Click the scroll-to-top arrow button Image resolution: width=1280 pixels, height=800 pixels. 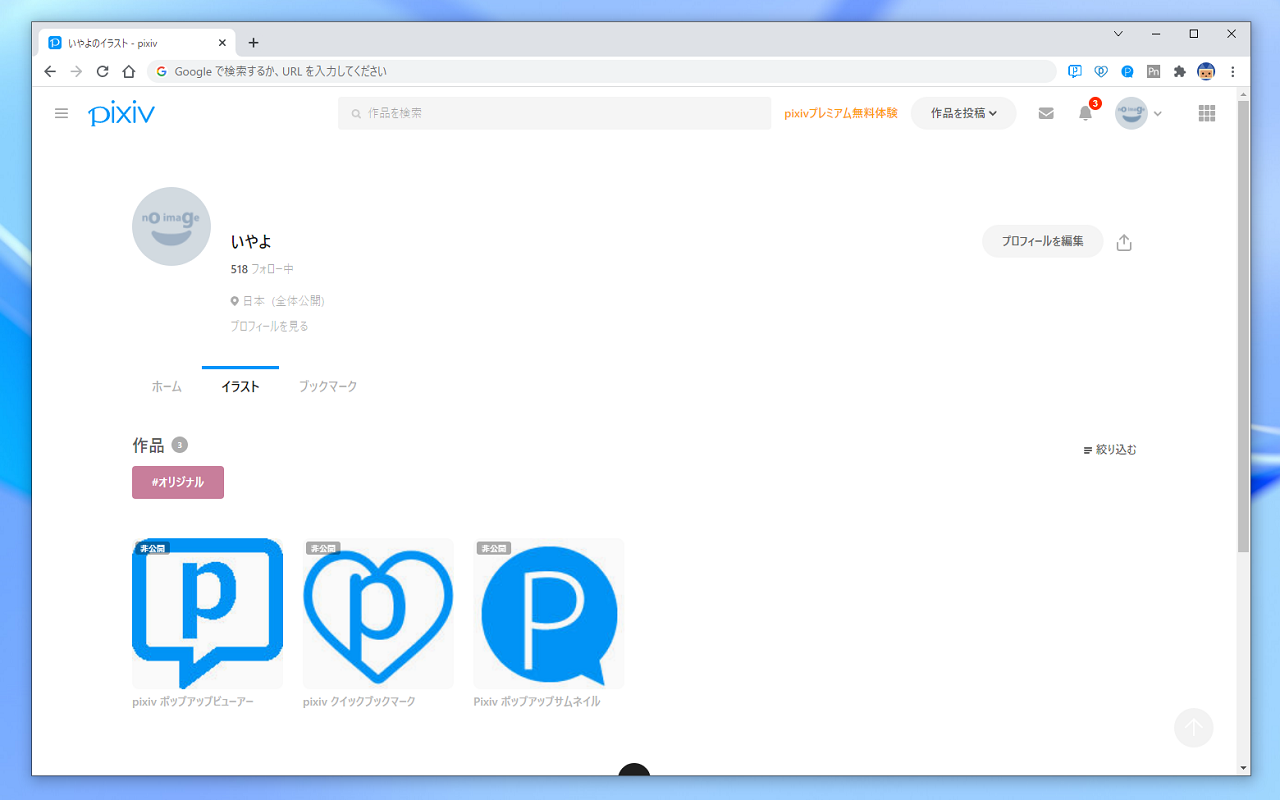[1194, 728]
